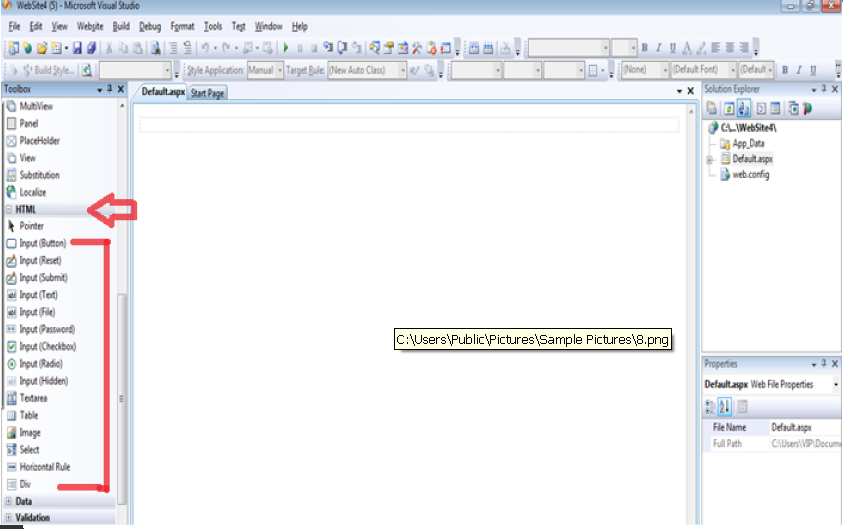Open the ASP.NET Configuration icon

pyautogui.click(x=806, y=109)
